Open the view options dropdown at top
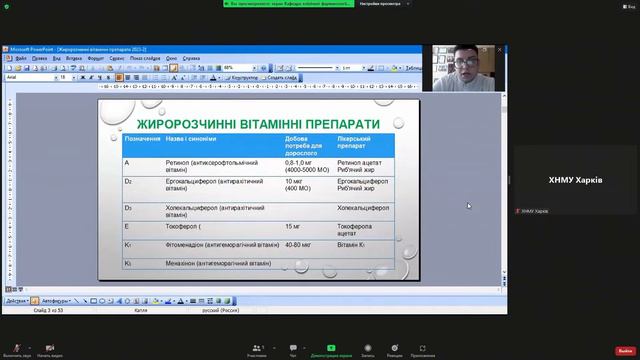The width and height of the screenshot is (640, 360). click(x=384, y=4)
